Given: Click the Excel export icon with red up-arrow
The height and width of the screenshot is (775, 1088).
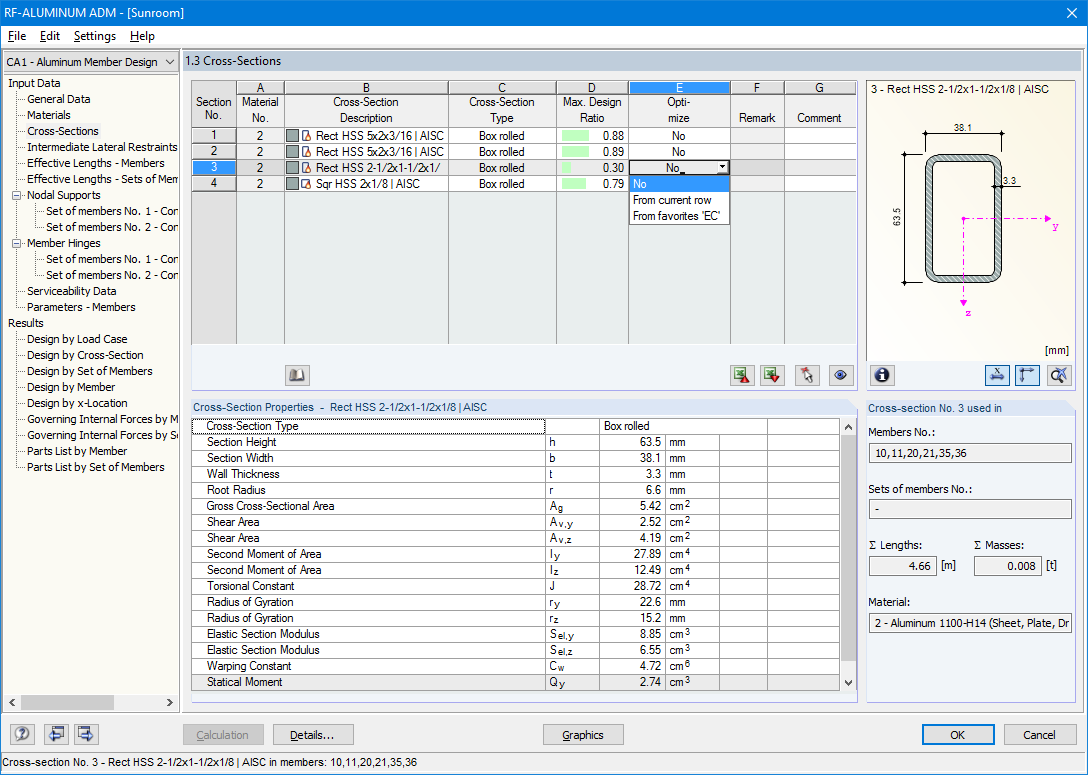Looking at the screenshot, I should coord(742,375).
